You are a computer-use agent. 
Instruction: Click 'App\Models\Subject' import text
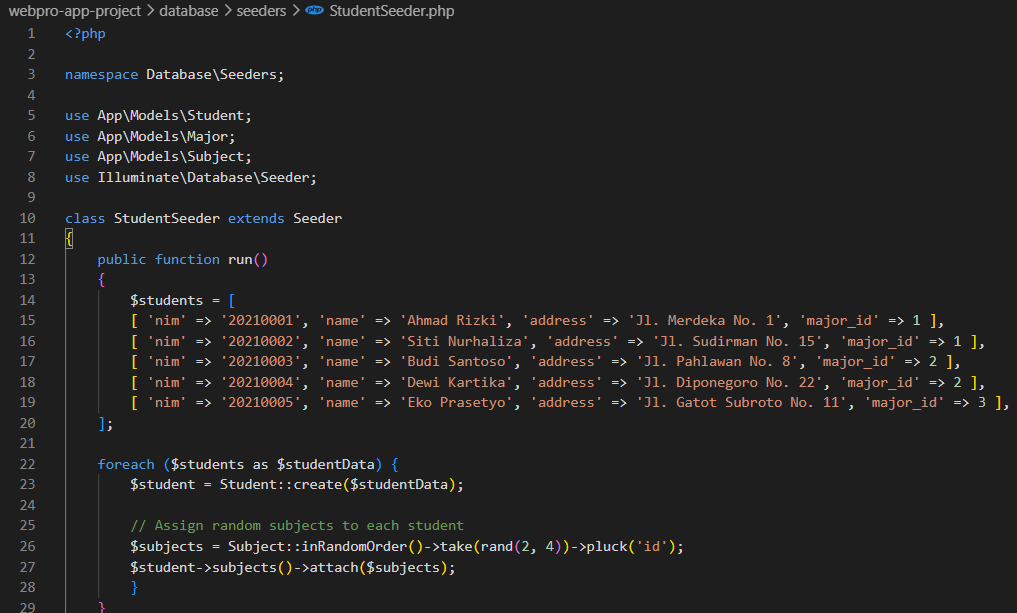(171, 156)
